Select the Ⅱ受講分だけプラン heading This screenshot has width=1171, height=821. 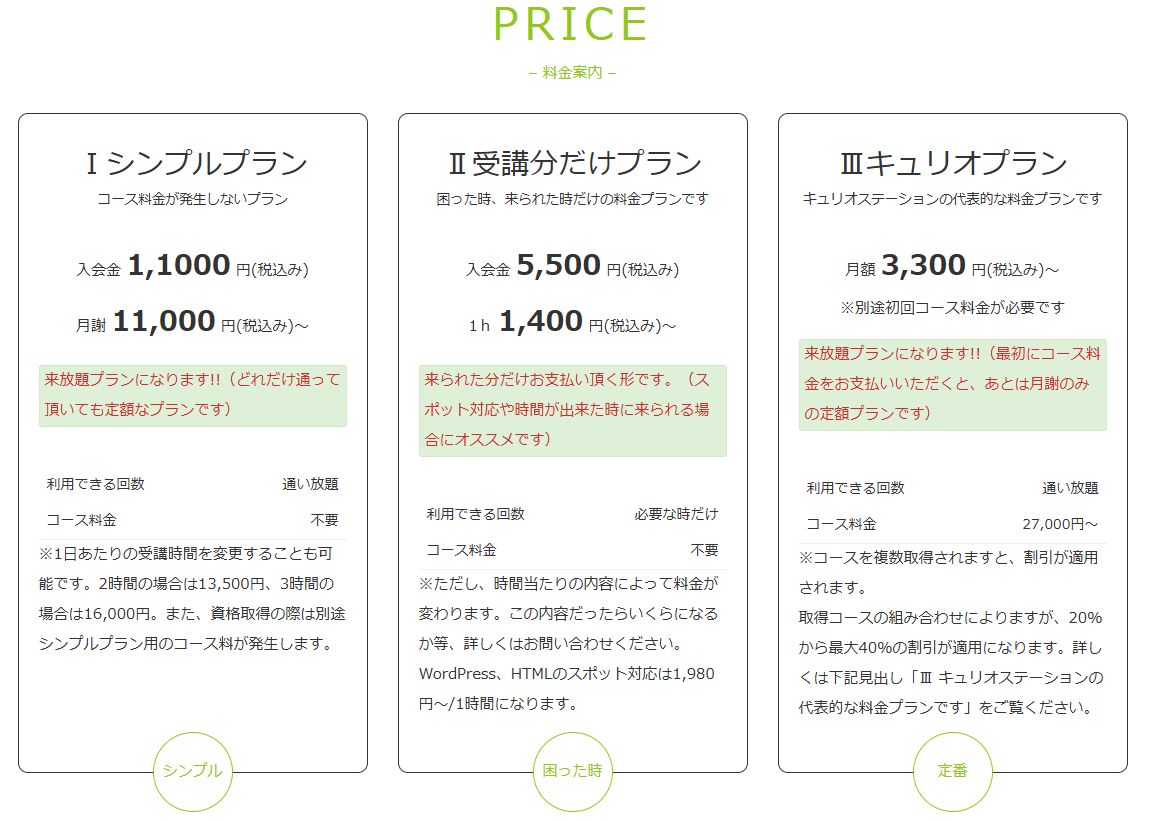573,163
